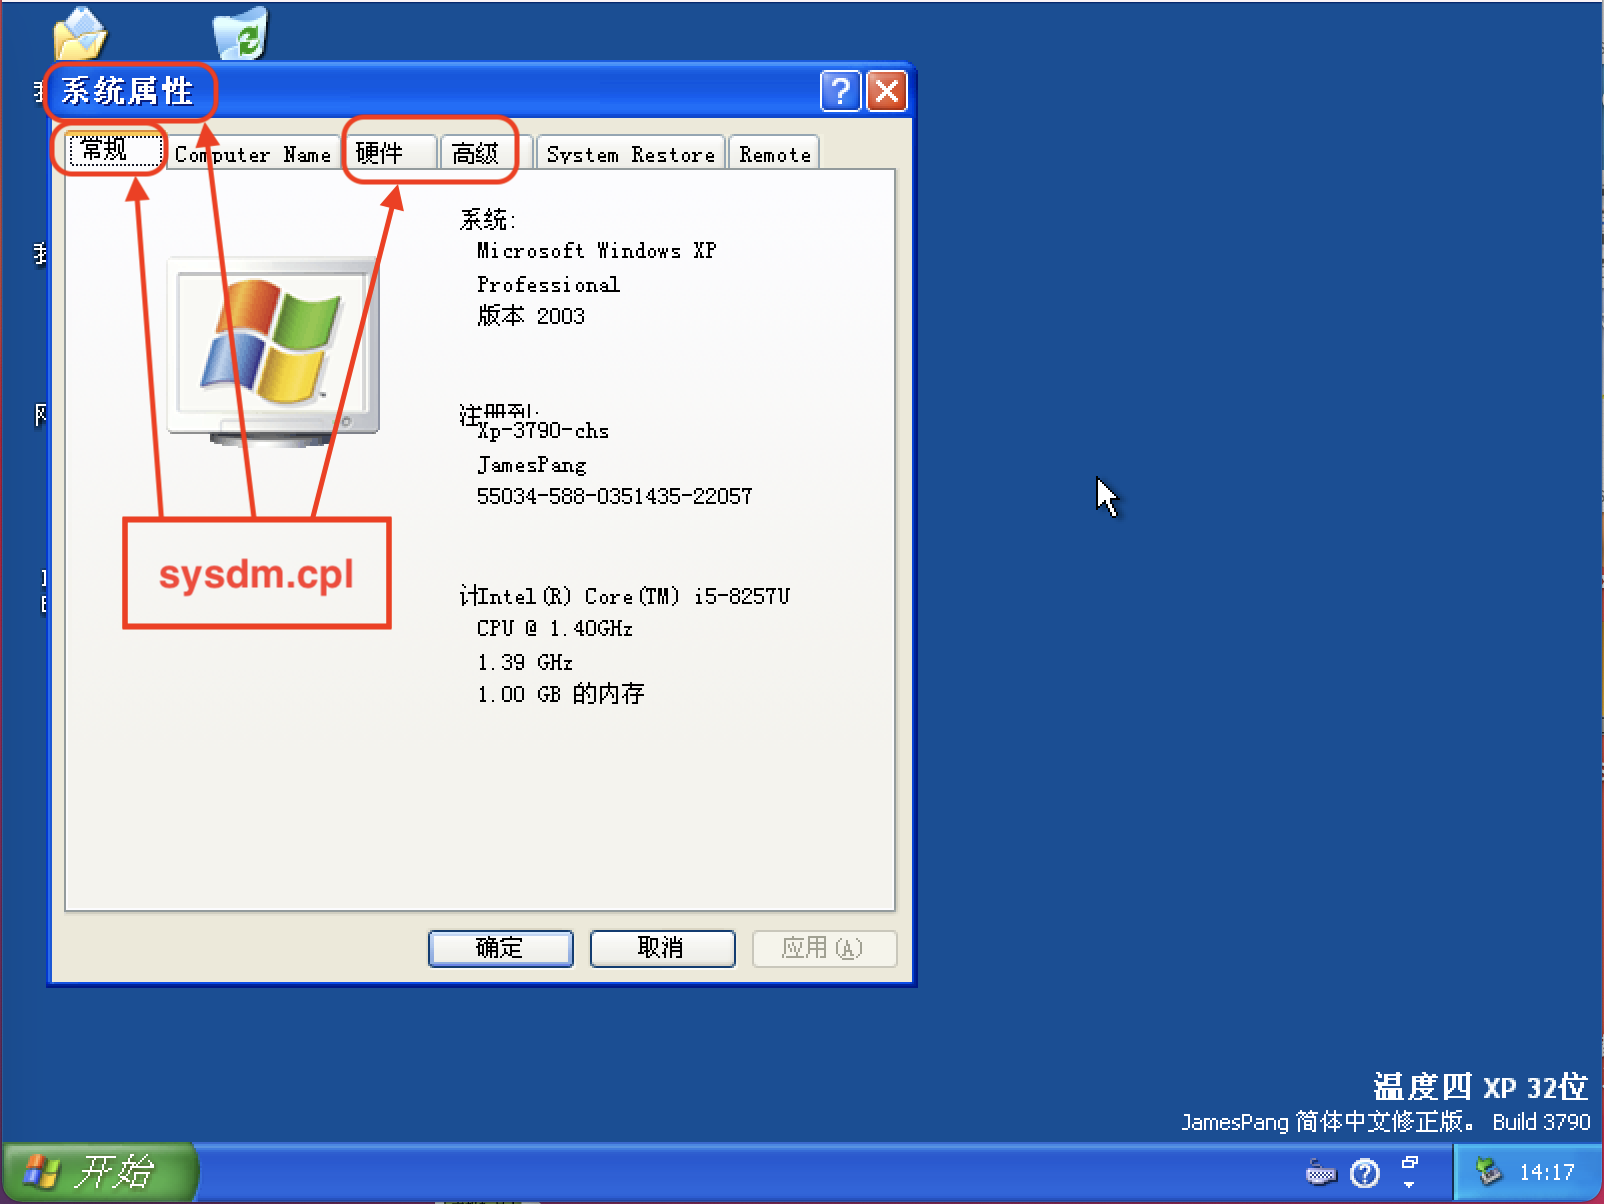
Task: Click the product ID 55034-588-0351435-22057
Action: pyautogui.click(x=614, y=496)
